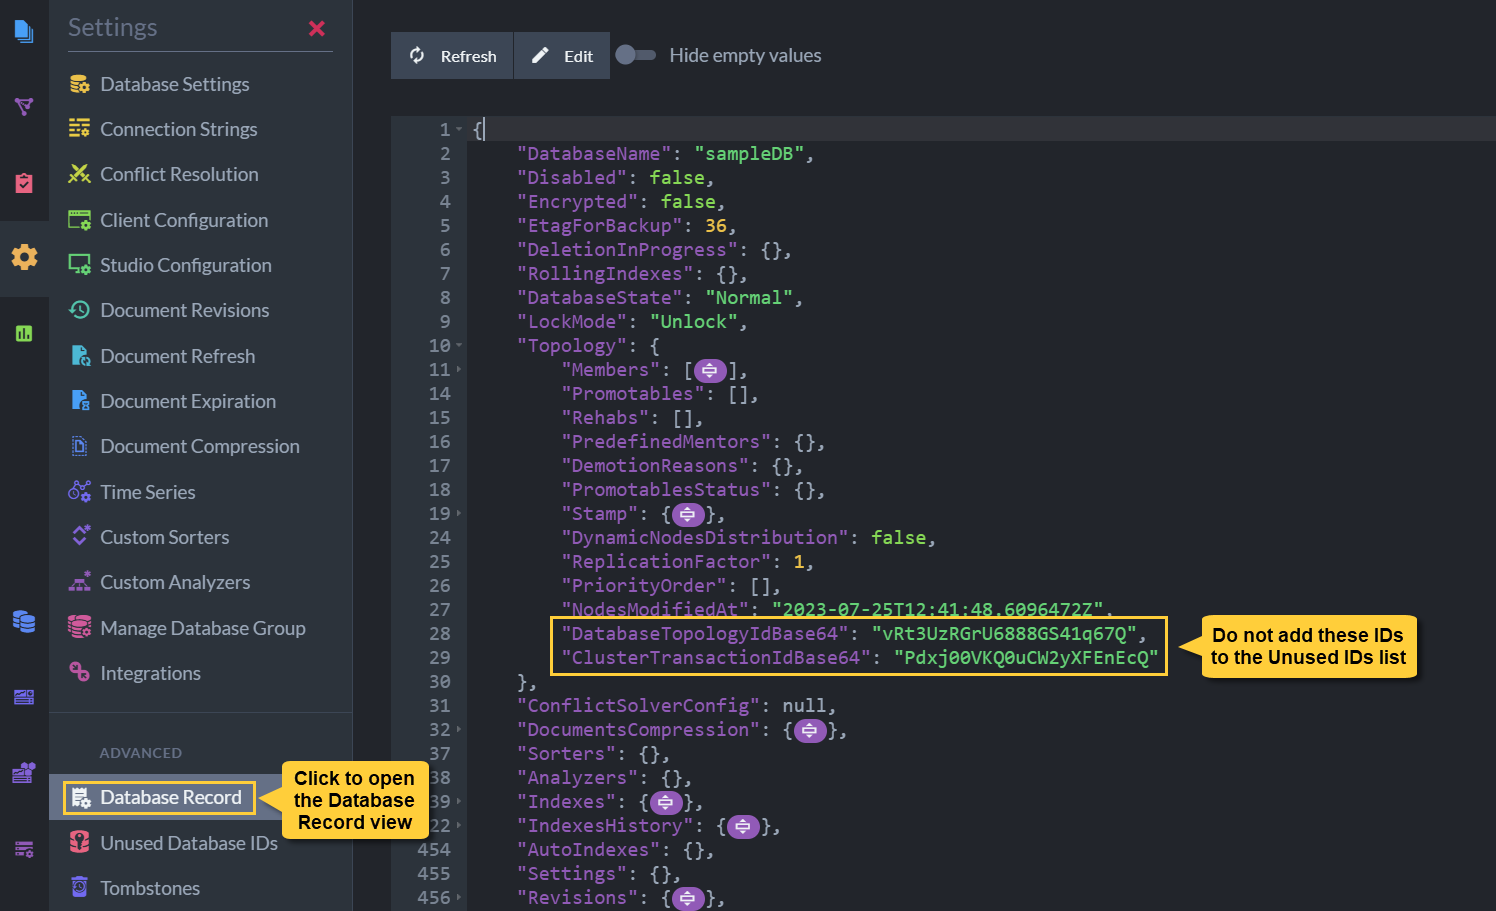Expand DocumentsCompression fold arrow at line 32
Viewport: 1496px width, 911px height.
tap(459, 730)
